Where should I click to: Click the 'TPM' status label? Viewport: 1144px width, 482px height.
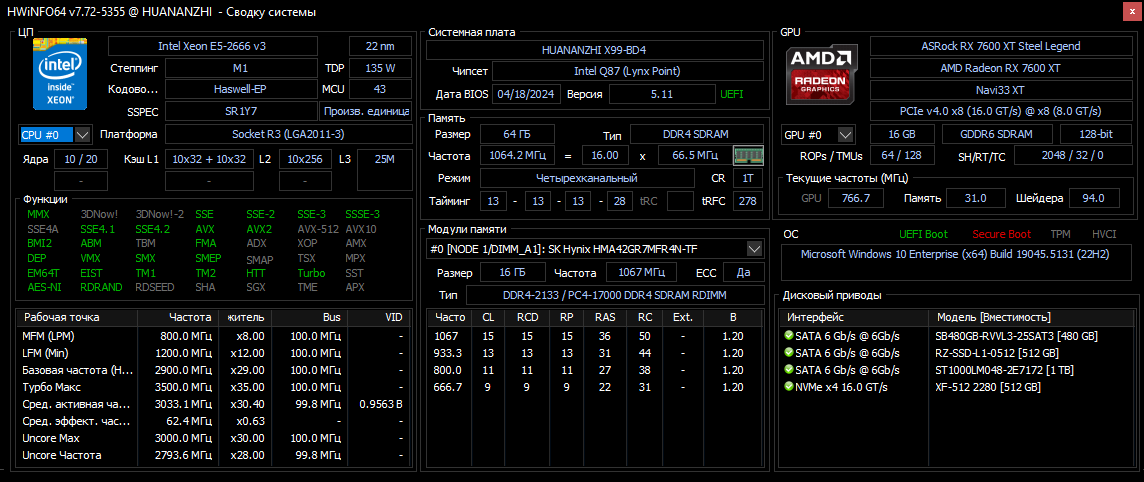tap(1060, 234)
